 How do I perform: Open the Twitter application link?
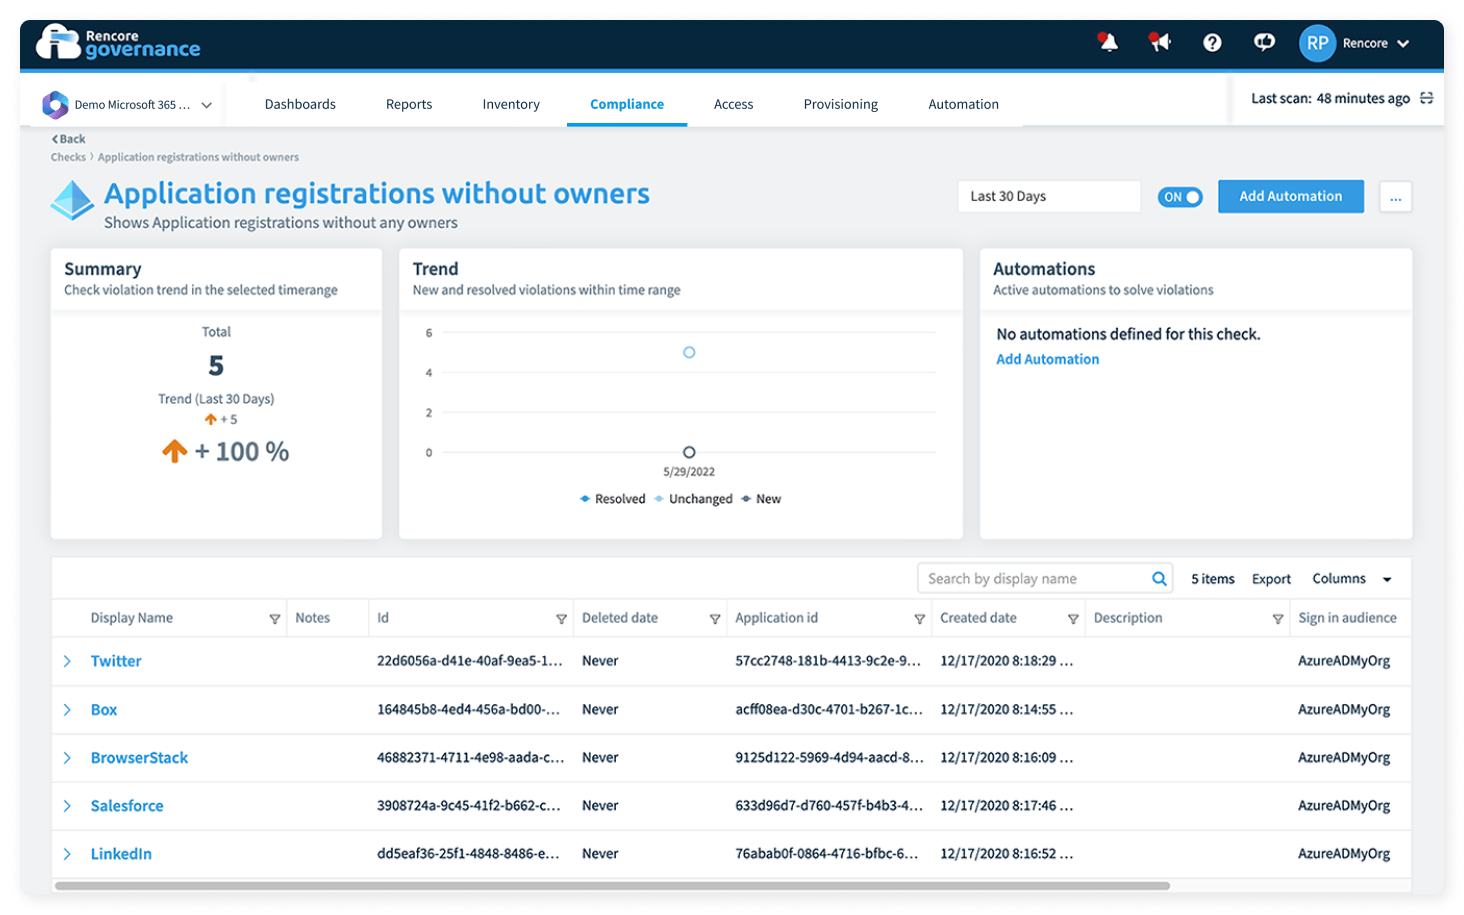coord(116,661)
